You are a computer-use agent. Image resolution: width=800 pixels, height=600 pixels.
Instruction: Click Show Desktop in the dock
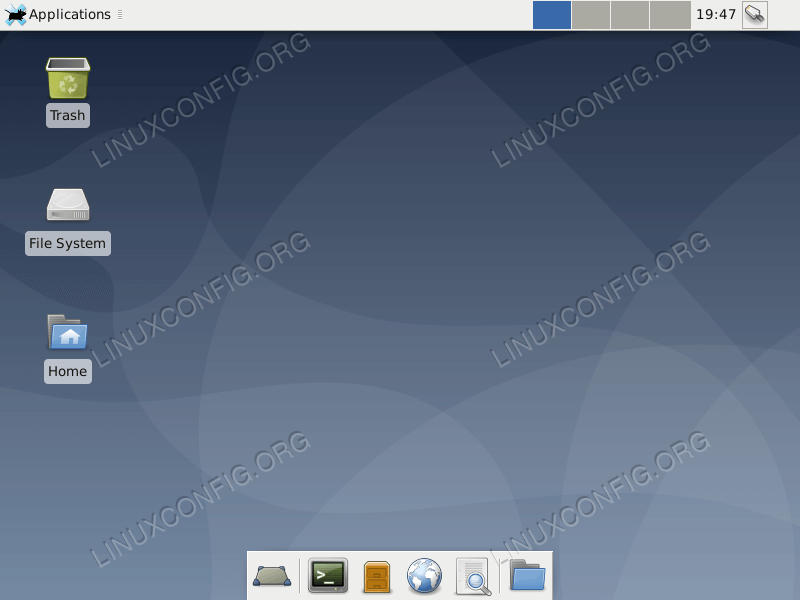[272, 576]
